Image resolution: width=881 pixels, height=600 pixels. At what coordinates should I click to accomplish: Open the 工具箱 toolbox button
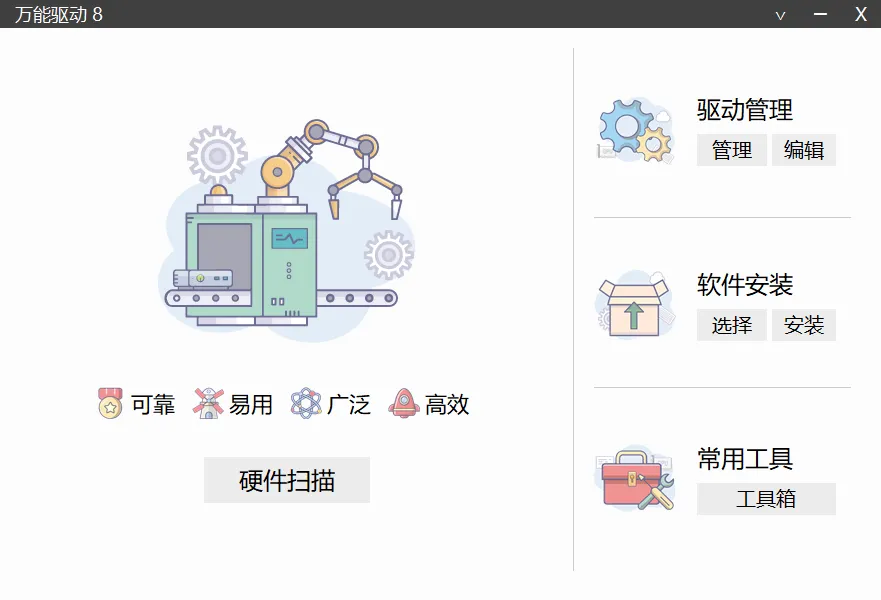click(766, 499)
